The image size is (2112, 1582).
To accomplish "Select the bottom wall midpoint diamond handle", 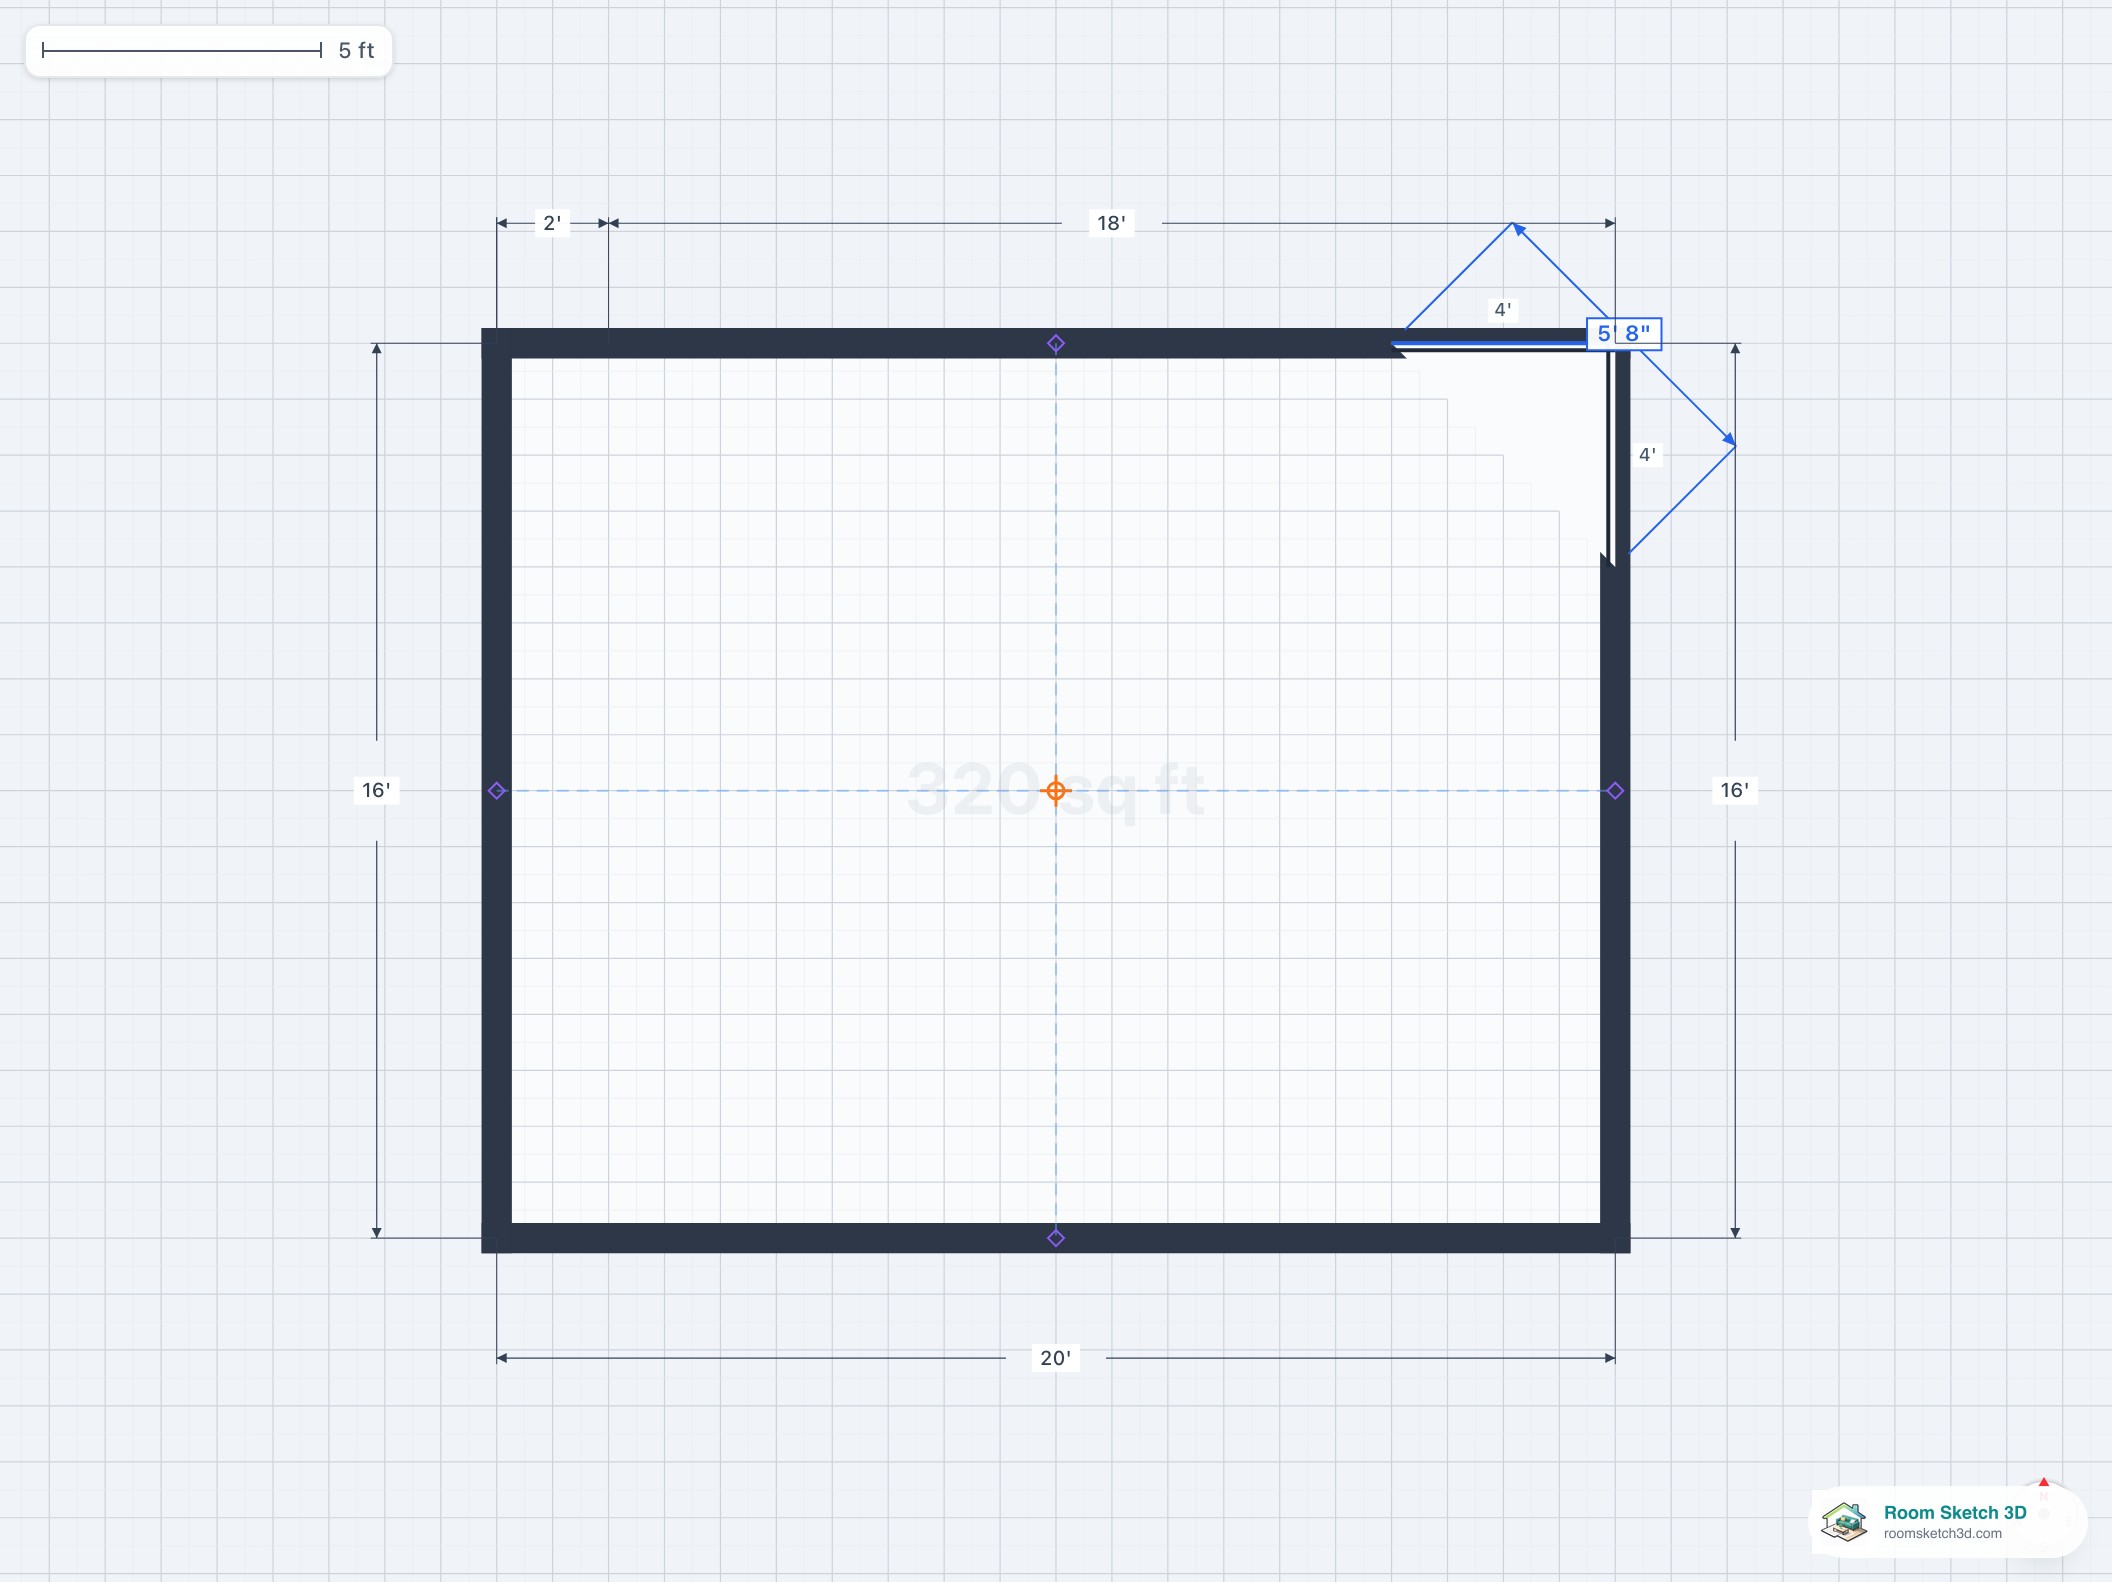I will [x=1056, y=1238].
